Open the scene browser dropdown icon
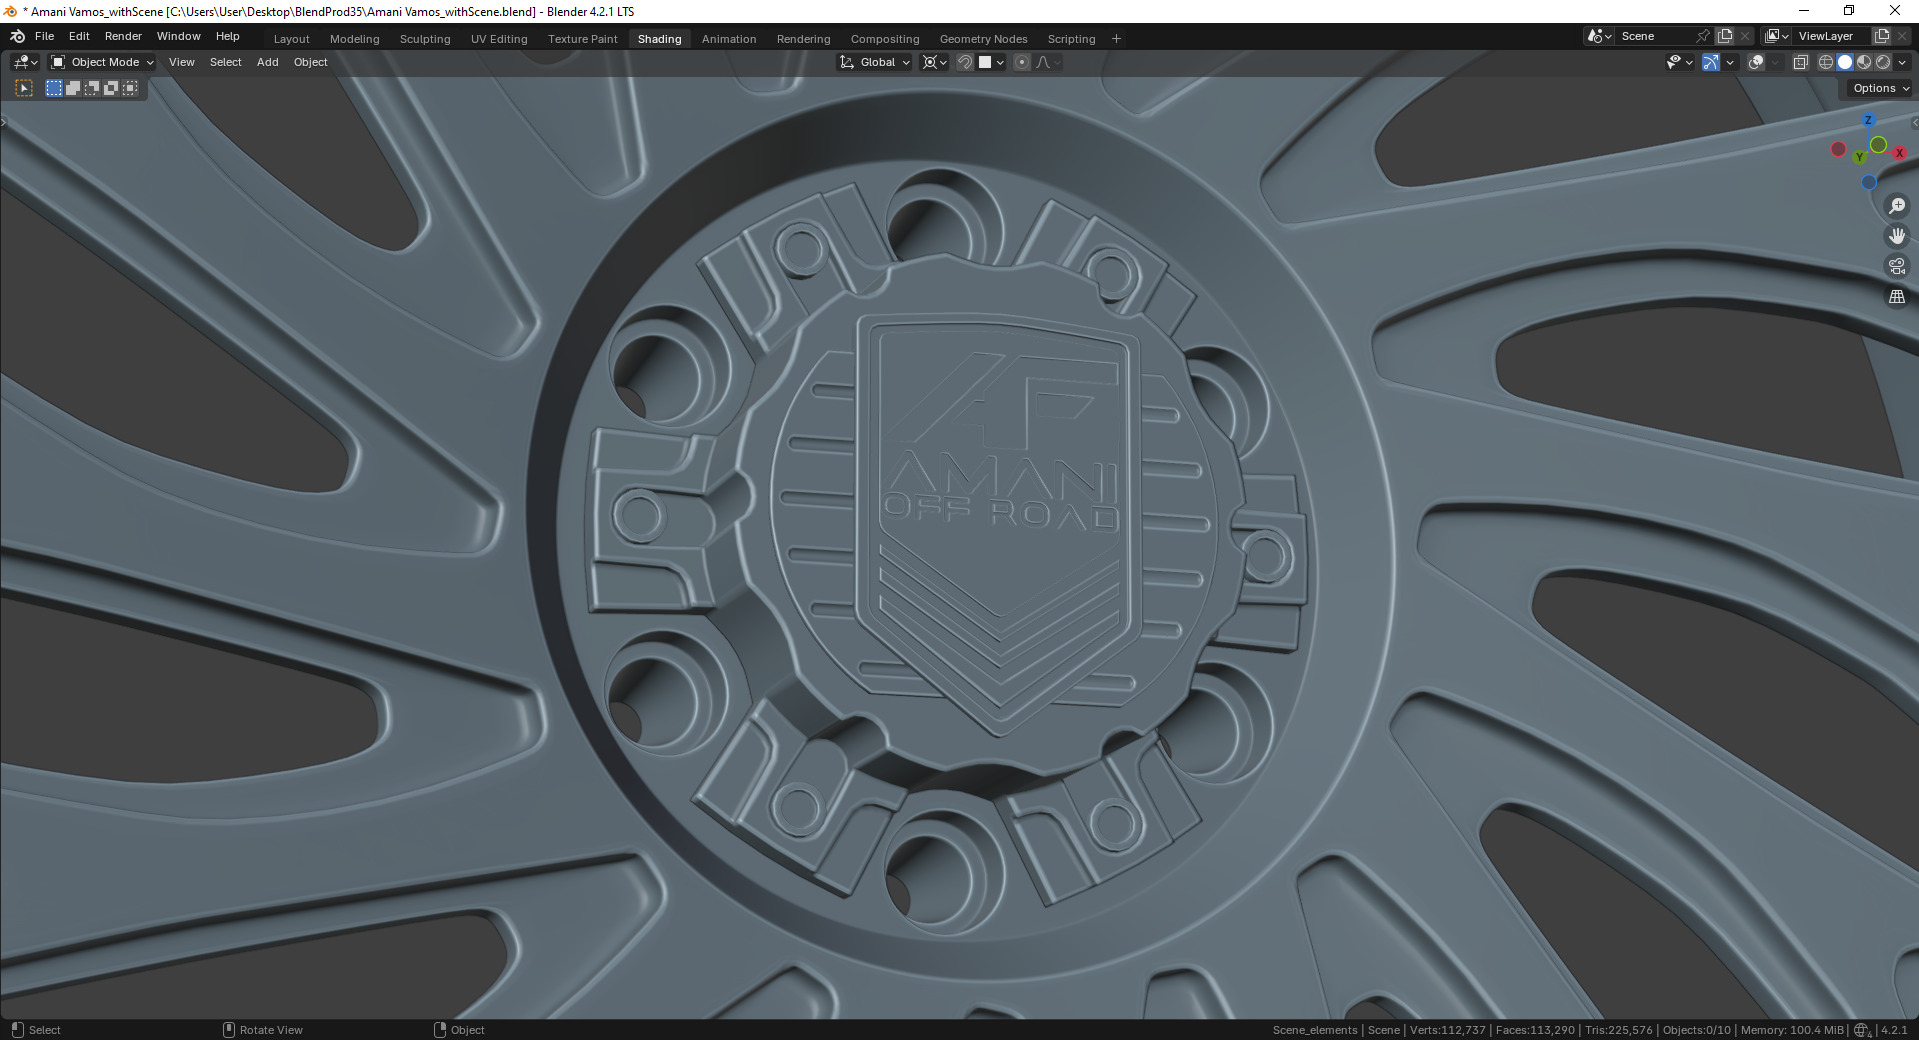1919x1040 pixels. pyautogui.click(x=1599, y=36)
